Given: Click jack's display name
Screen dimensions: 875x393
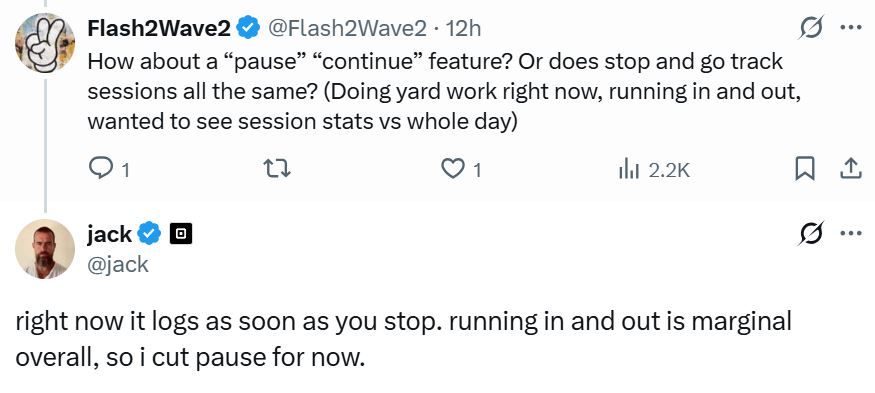Looking at the screenshot, I should (109, 234).
